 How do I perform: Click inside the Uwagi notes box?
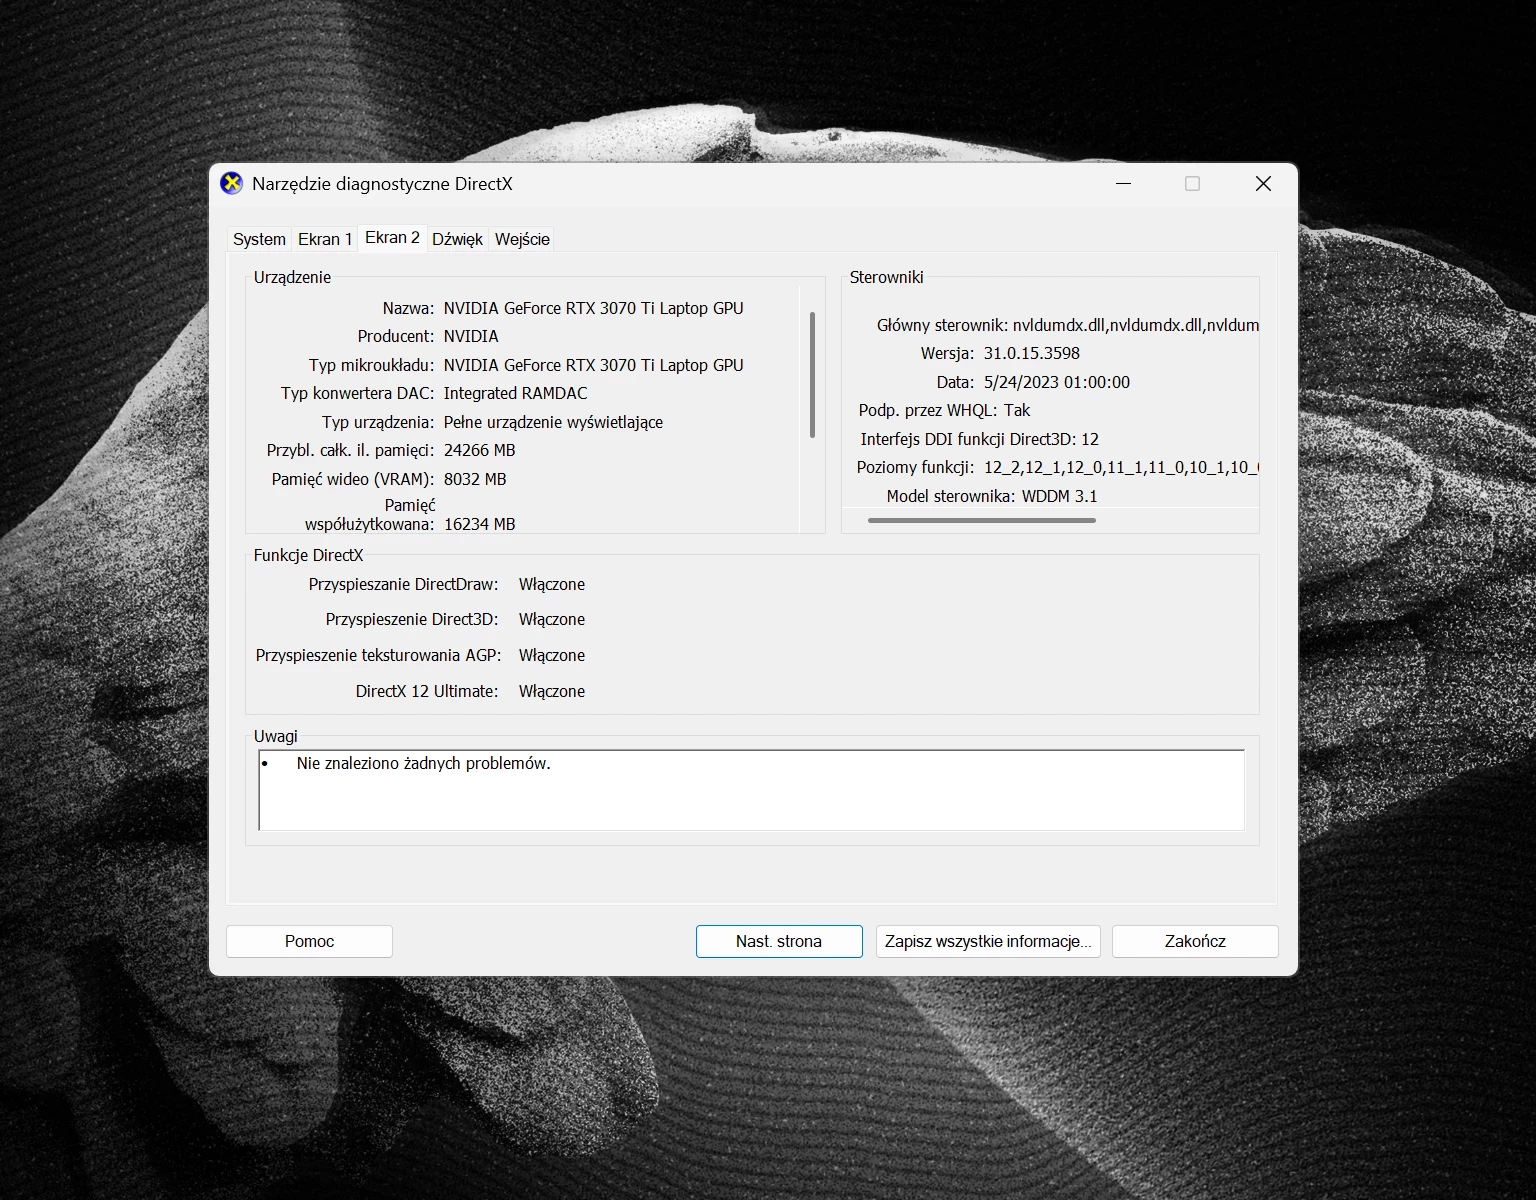click(x=751, y=790)
